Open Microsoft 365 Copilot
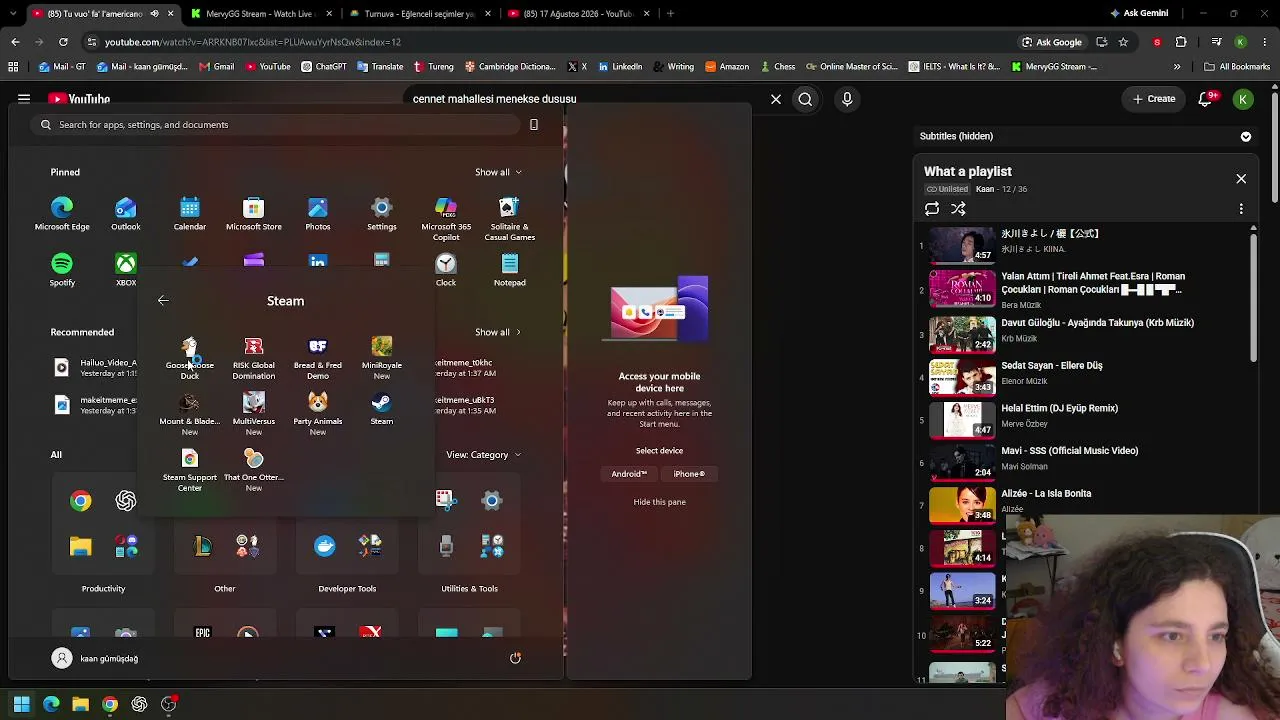This screenshot has height=720, width=1280. click(x=445, y=219)
